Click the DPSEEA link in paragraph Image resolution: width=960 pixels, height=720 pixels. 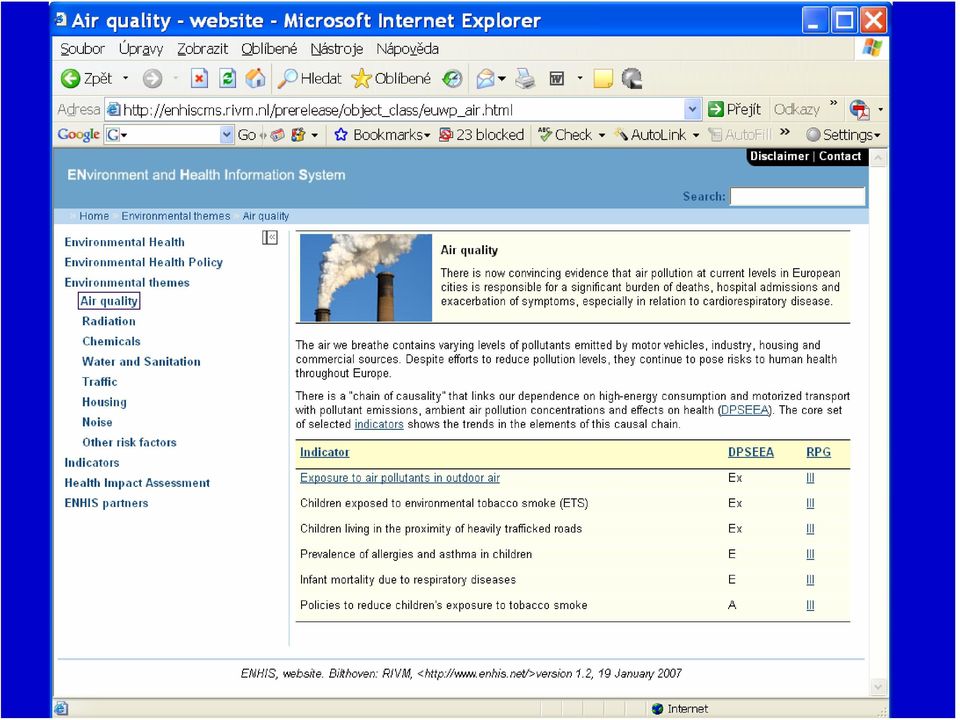[x=744, y=410]
